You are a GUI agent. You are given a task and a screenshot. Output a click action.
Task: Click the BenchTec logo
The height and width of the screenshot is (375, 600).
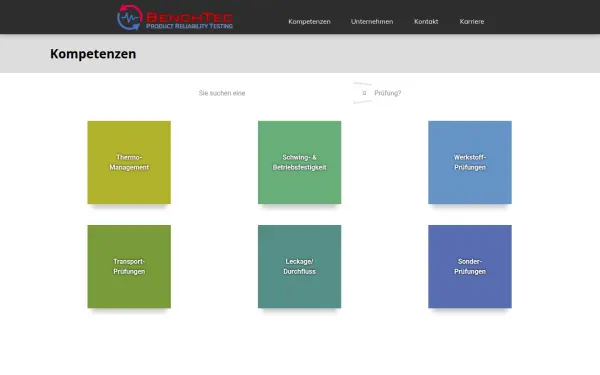(x=175, y=17)
